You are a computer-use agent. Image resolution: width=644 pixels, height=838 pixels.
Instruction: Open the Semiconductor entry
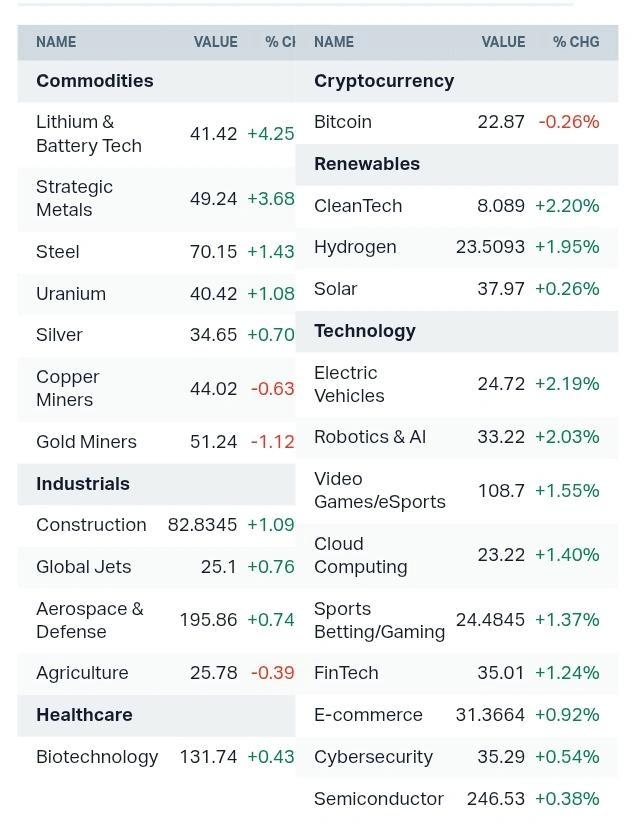coord(379,799)
